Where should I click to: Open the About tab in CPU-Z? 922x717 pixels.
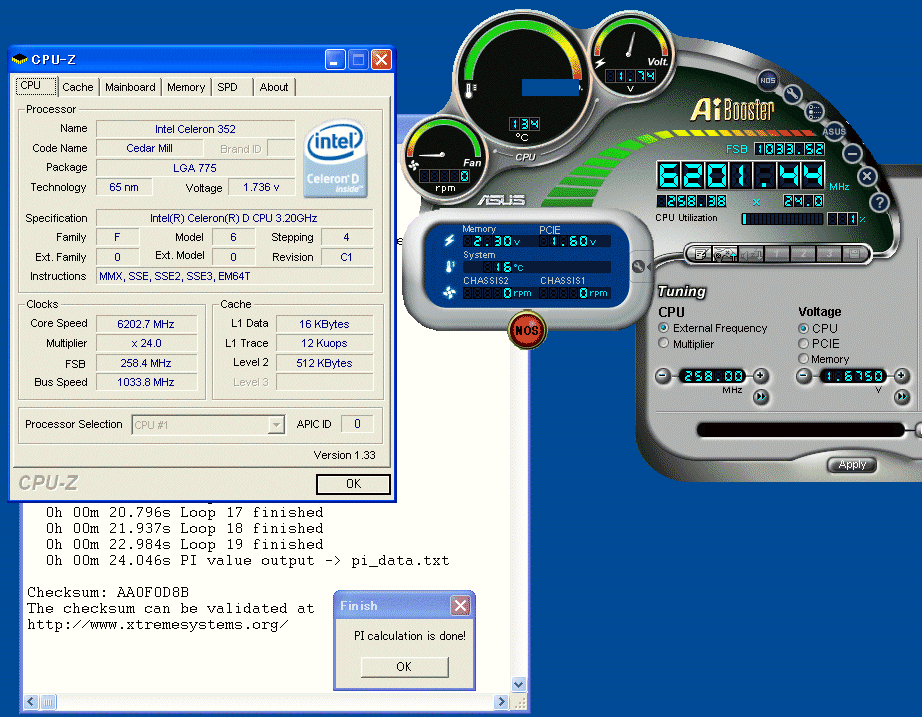[274, 87]
